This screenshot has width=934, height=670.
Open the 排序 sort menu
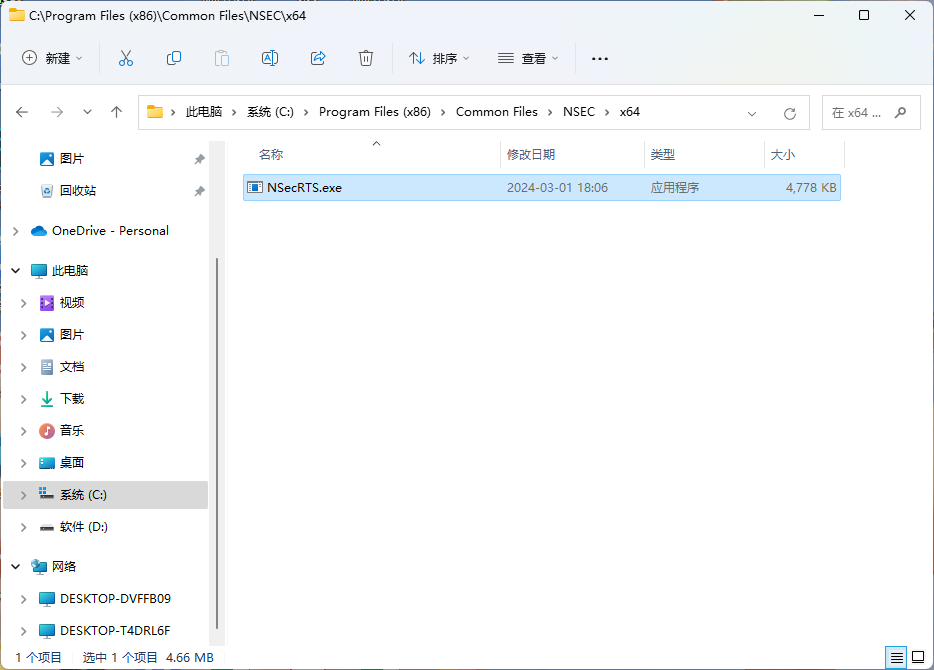[x=439, y=59]
